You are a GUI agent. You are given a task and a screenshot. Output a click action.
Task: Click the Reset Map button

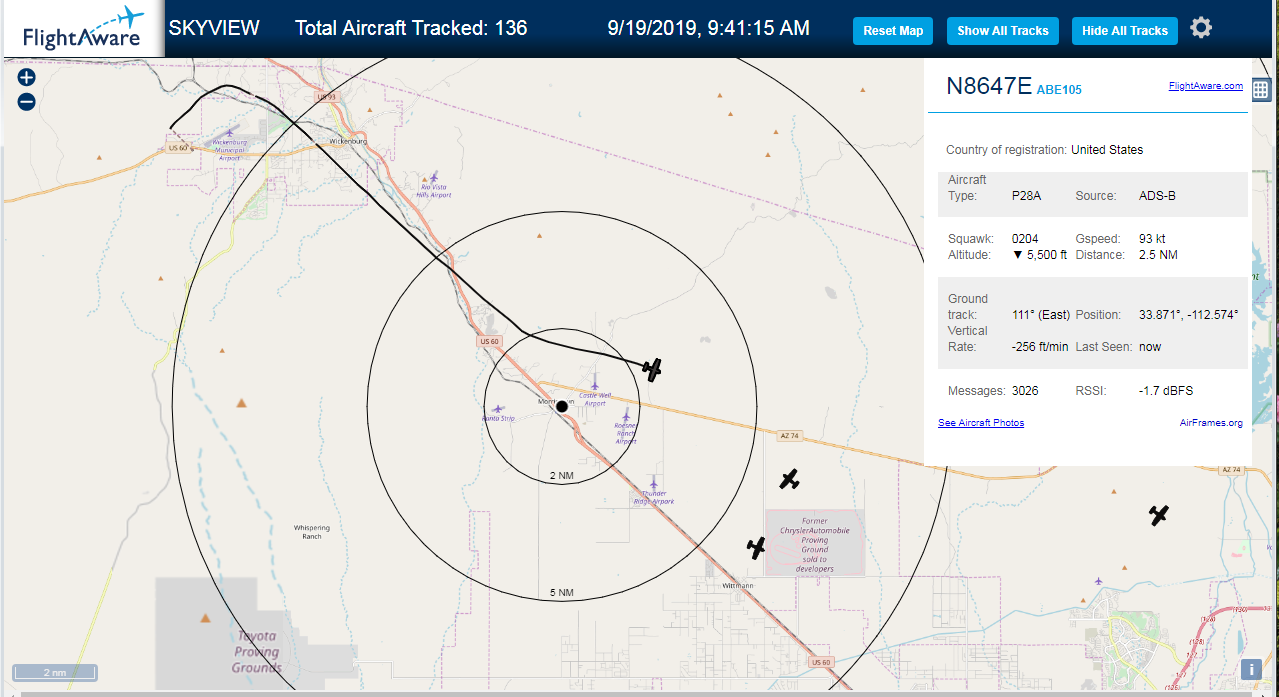[x=893, y=31]
